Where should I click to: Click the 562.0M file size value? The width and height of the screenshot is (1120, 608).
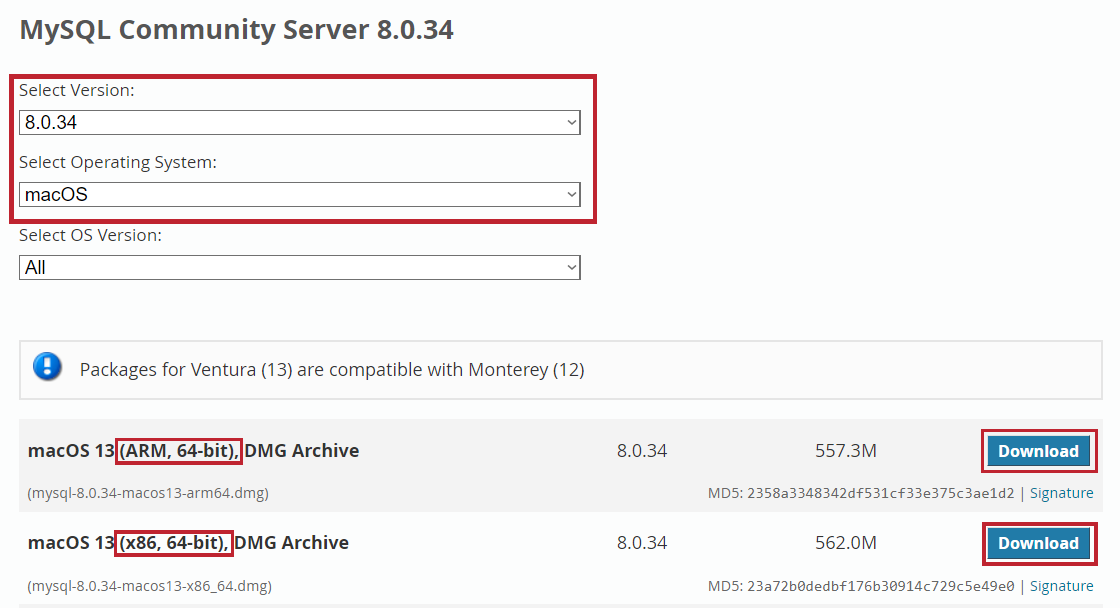click(x=846, y=543)
